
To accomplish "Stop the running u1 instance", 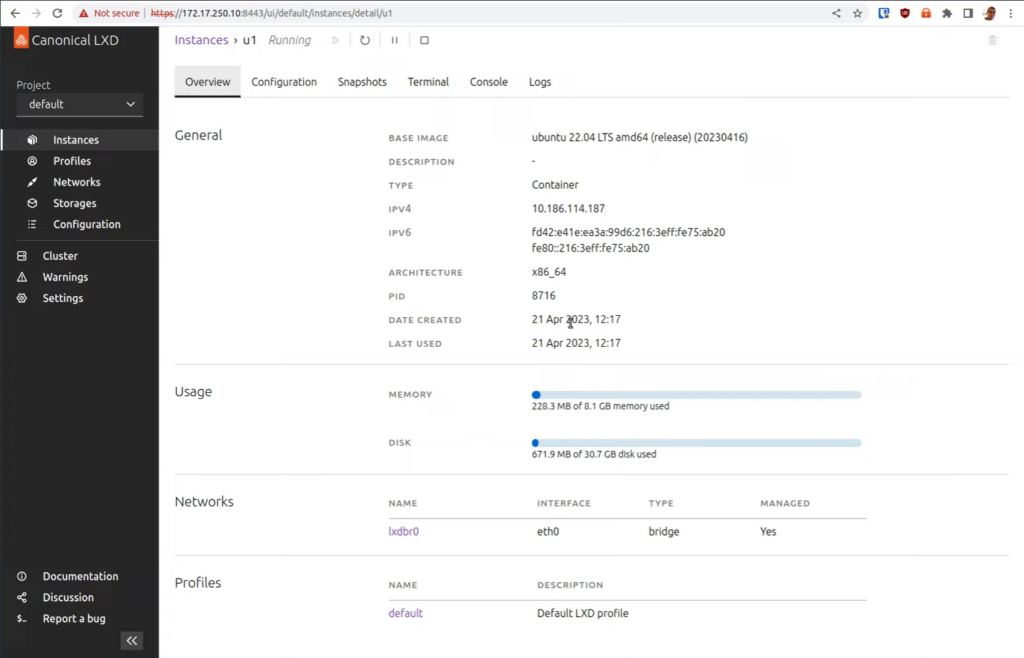I will 423,40.
